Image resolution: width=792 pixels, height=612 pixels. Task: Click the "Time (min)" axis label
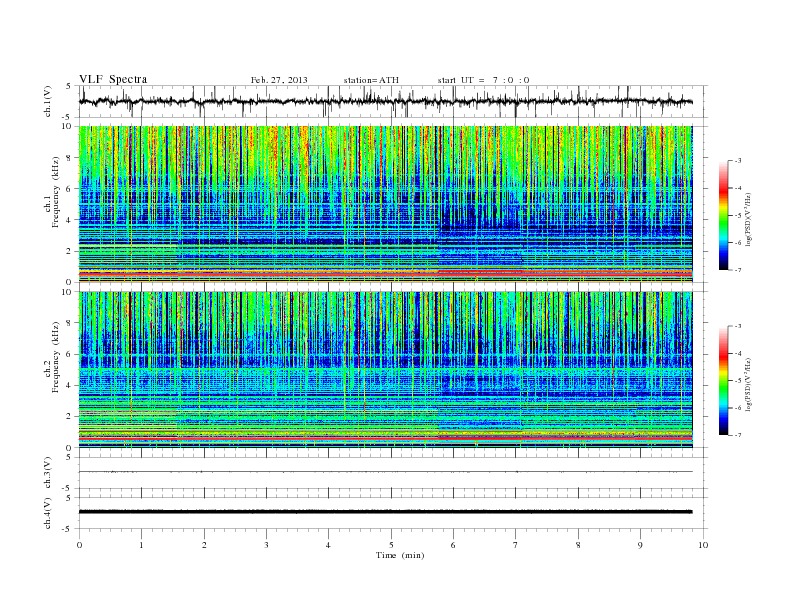pos(400,555)
